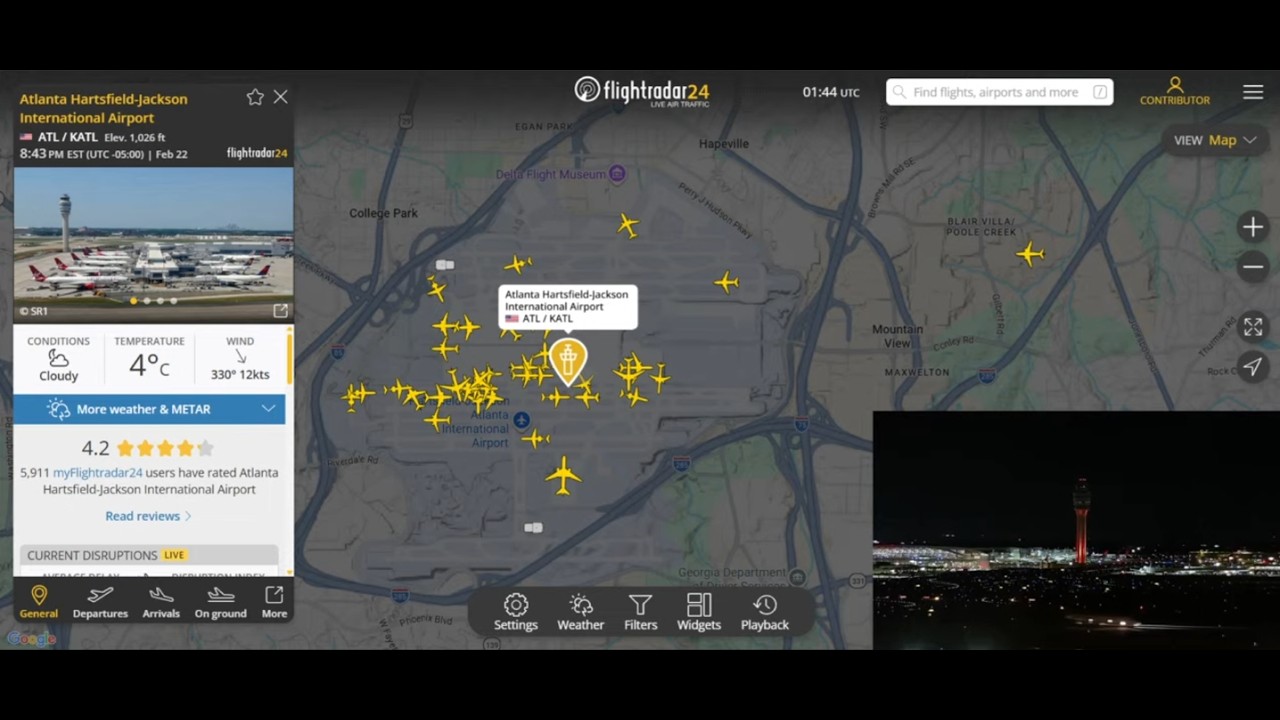
Task: Open Read reviews link
Action: click(x=148, y=516)
